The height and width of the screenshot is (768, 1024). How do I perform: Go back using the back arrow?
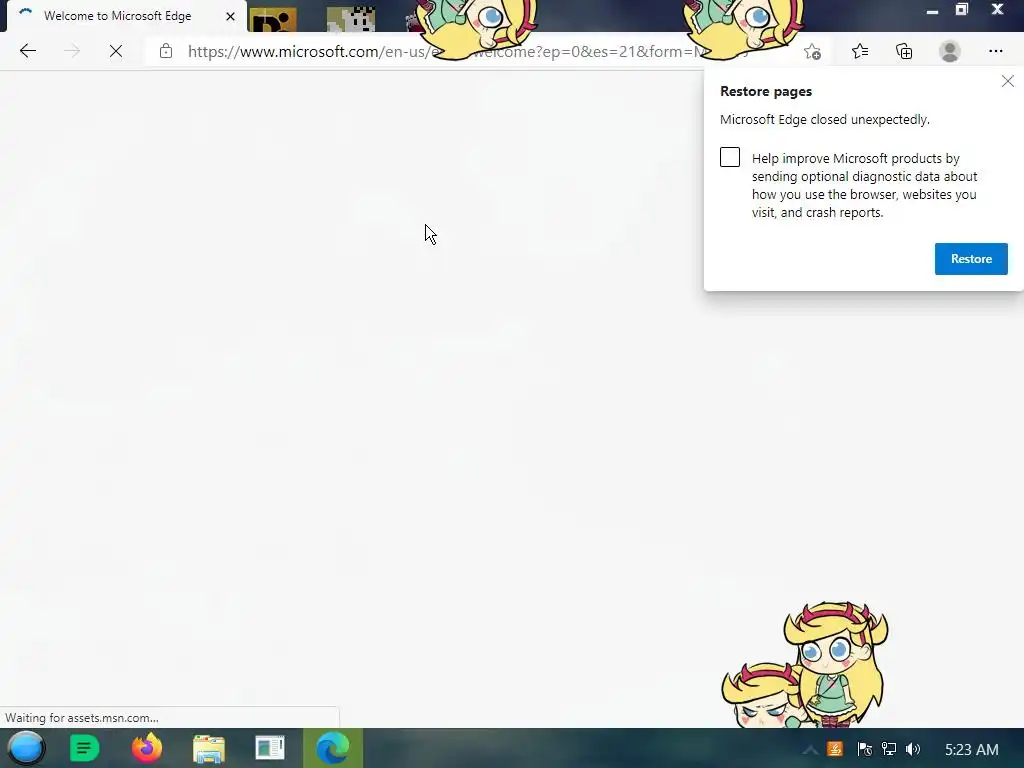pos(27,51)
